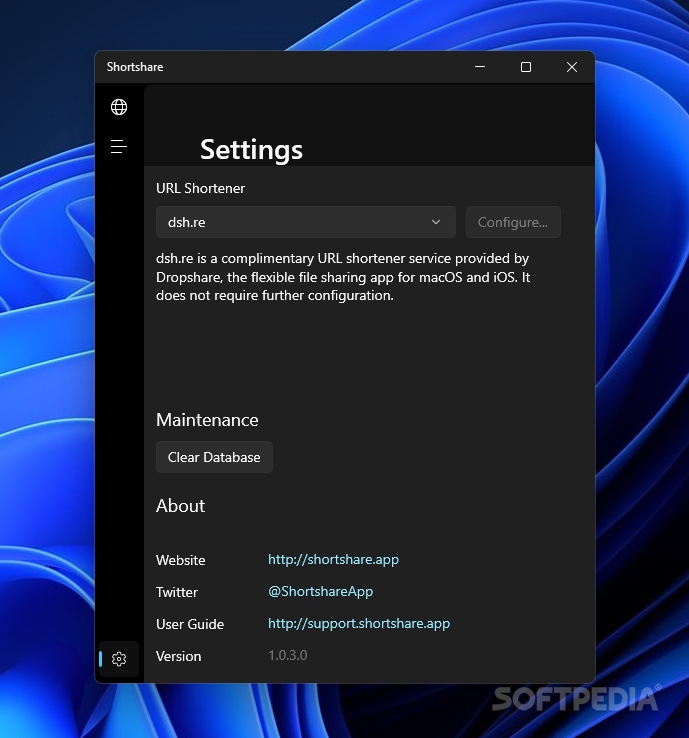The width and height of the screenshot is (689, 738).
Task: Expand the dsh.re URL shortener dropdown
Action: (x=305, y=222)
